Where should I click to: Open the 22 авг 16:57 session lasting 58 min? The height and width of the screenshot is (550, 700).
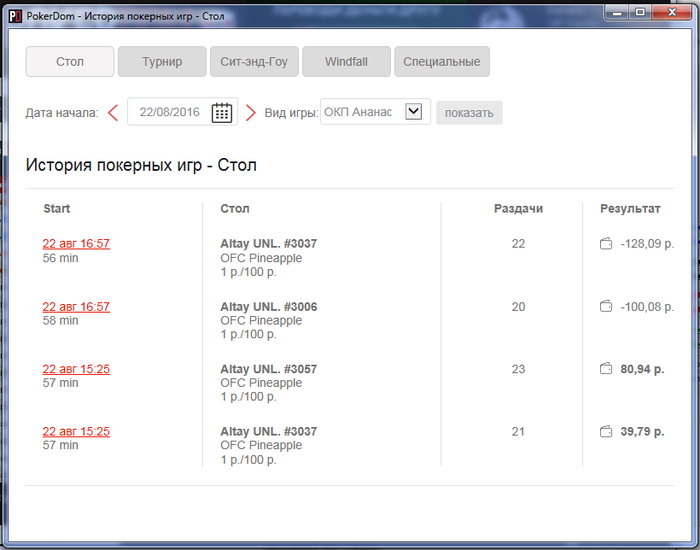tap(76, 307)
